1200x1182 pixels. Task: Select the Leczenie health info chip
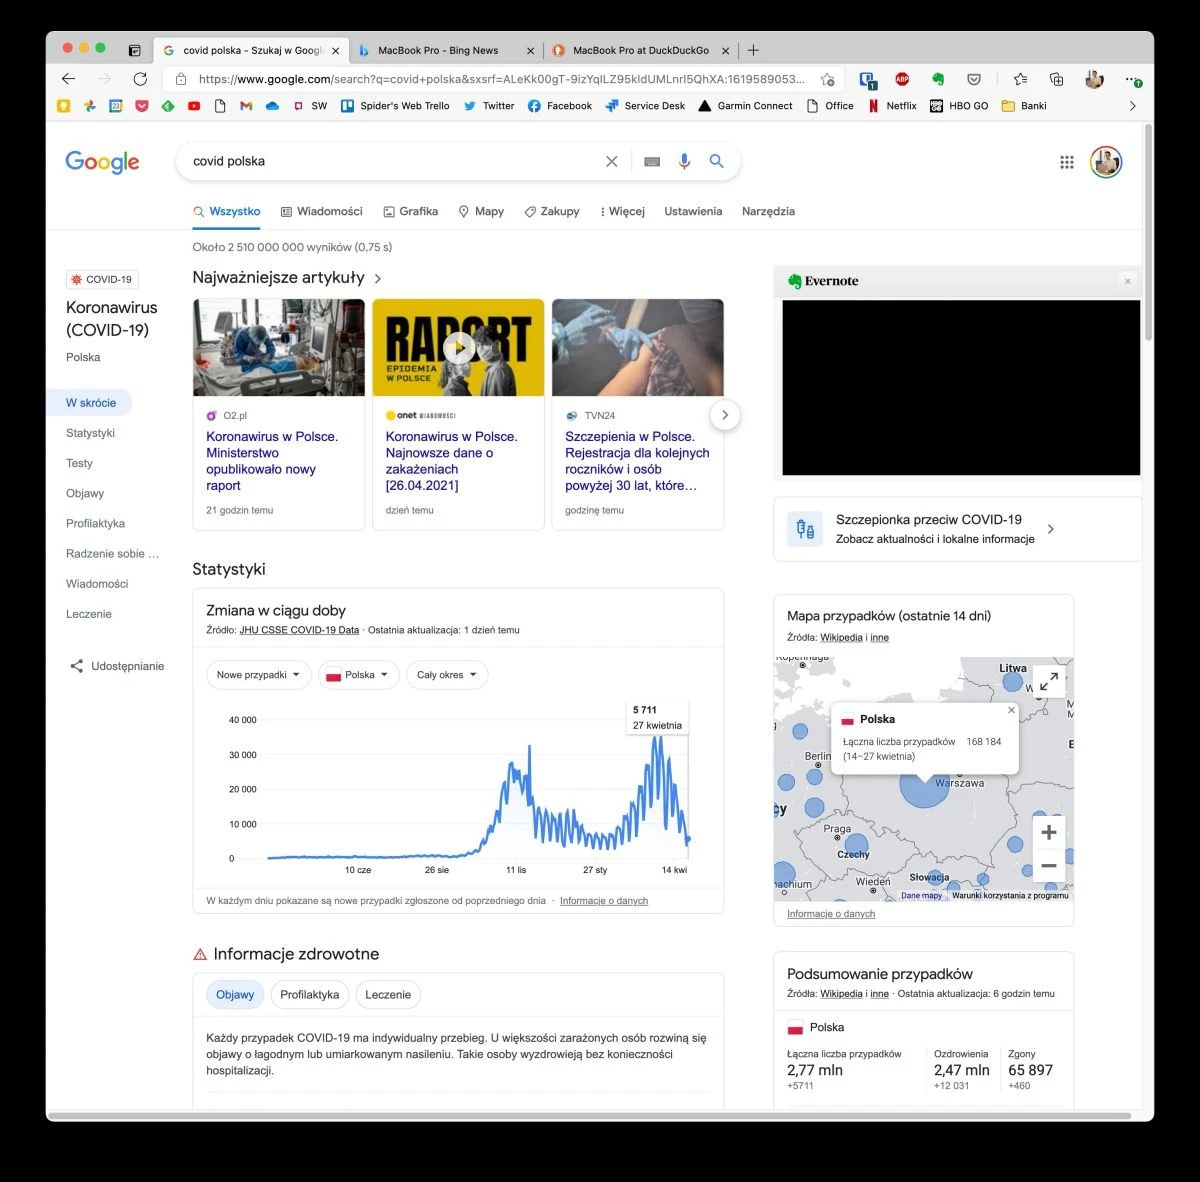tap(388, 994)
